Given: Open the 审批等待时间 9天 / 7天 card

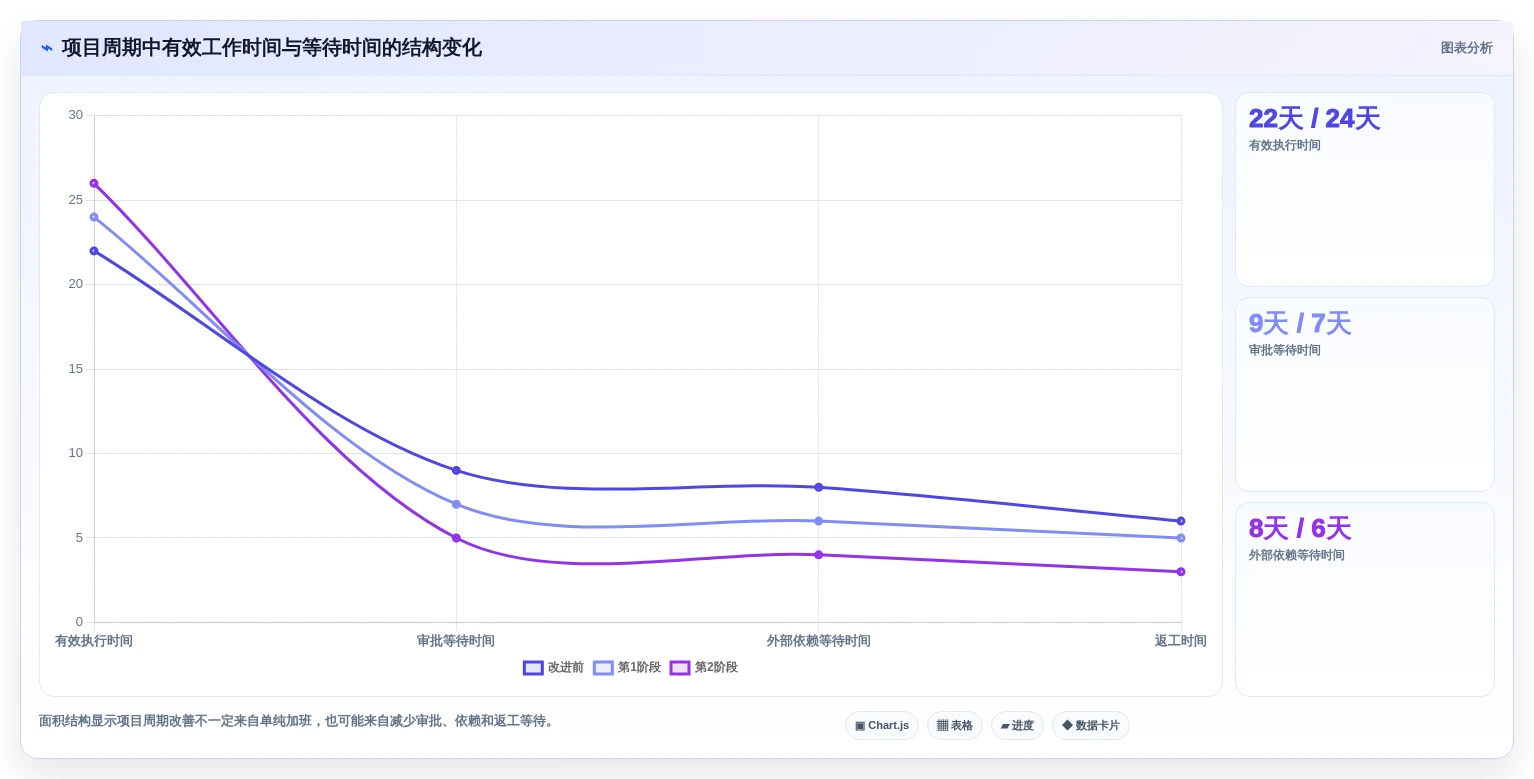Looking at the screenshot, I should coord(1365,394).
